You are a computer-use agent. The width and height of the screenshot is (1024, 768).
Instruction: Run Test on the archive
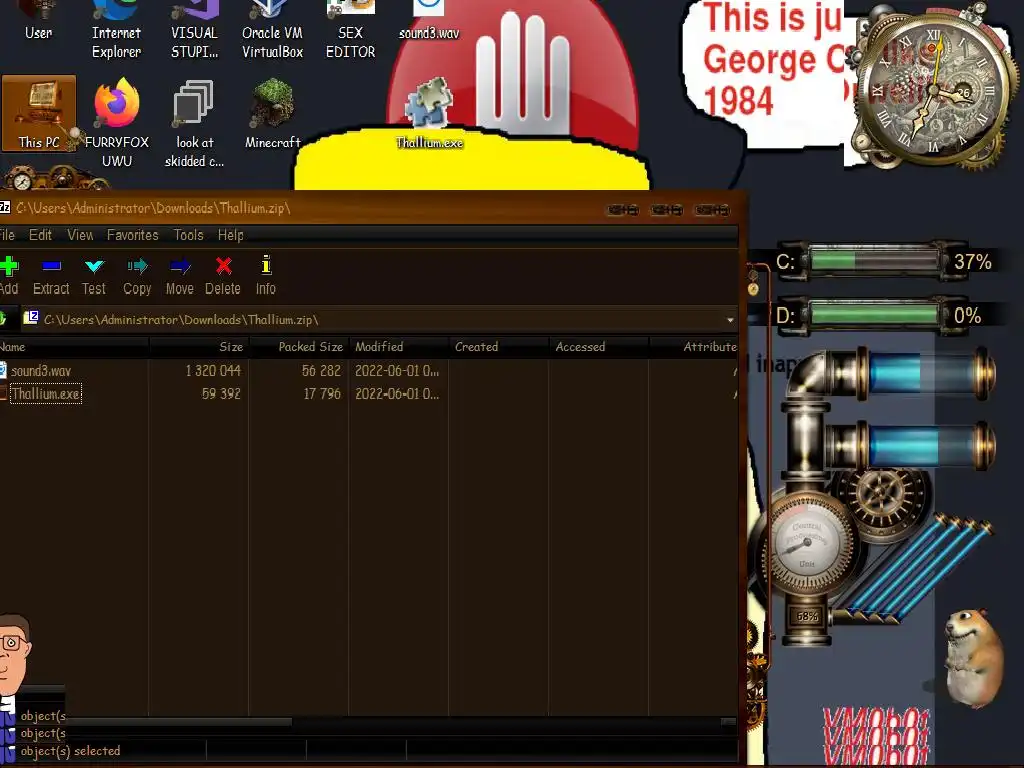[93, 276]
